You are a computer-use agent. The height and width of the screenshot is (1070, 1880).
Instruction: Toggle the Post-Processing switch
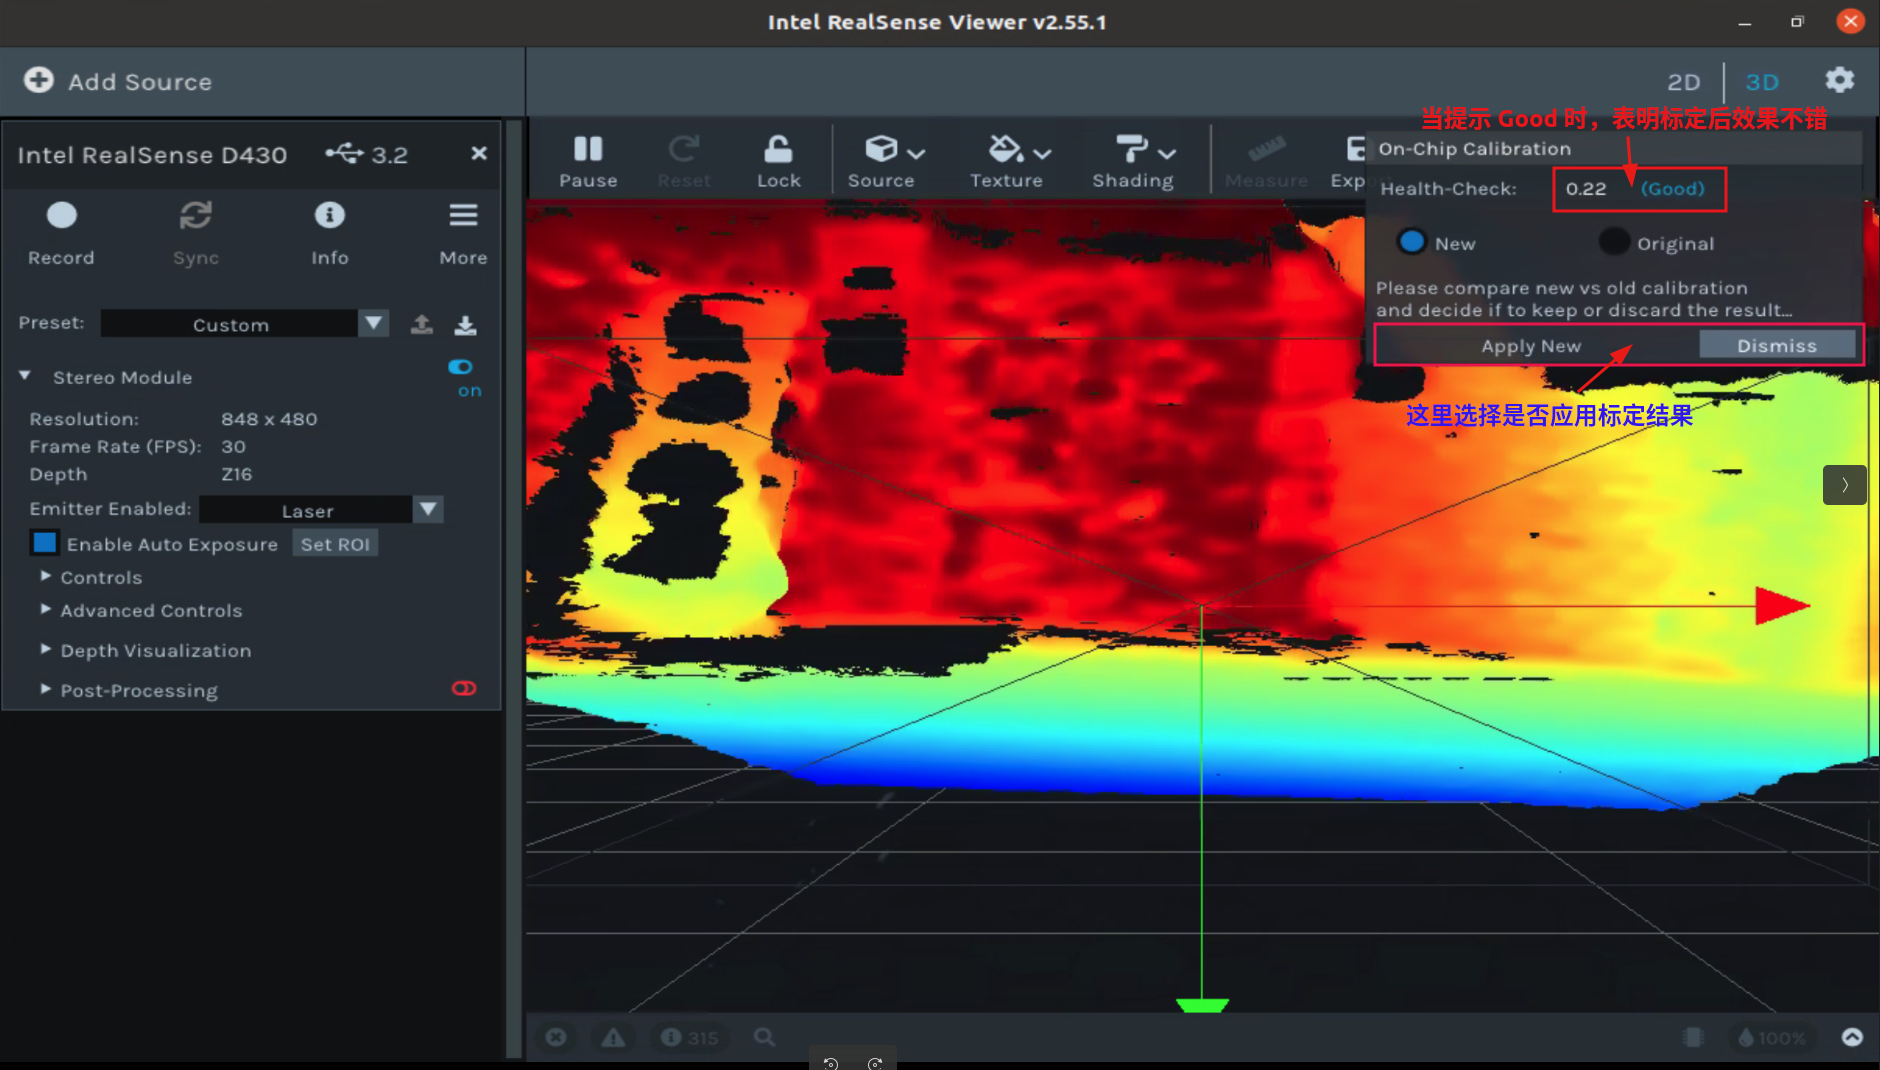[x=464, y=688]
